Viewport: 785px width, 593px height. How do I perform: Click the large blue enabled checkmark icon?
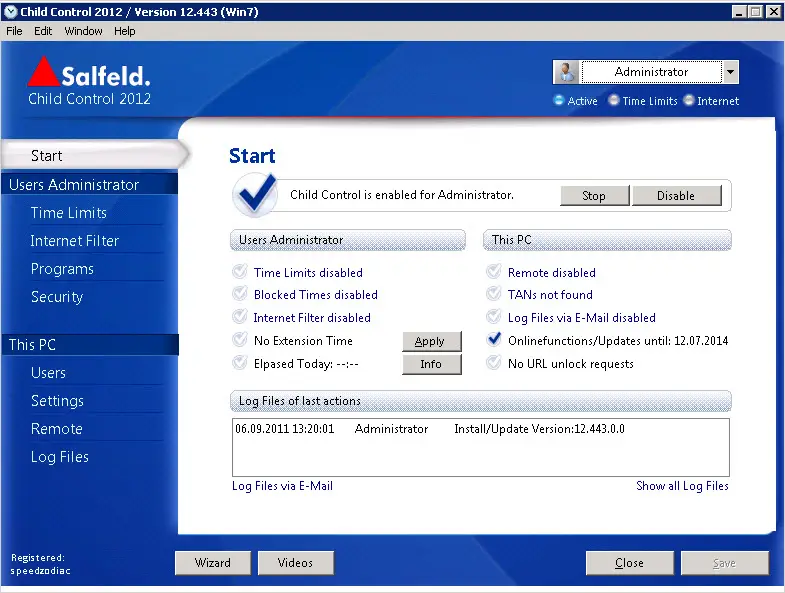click(x=255, y=194)
